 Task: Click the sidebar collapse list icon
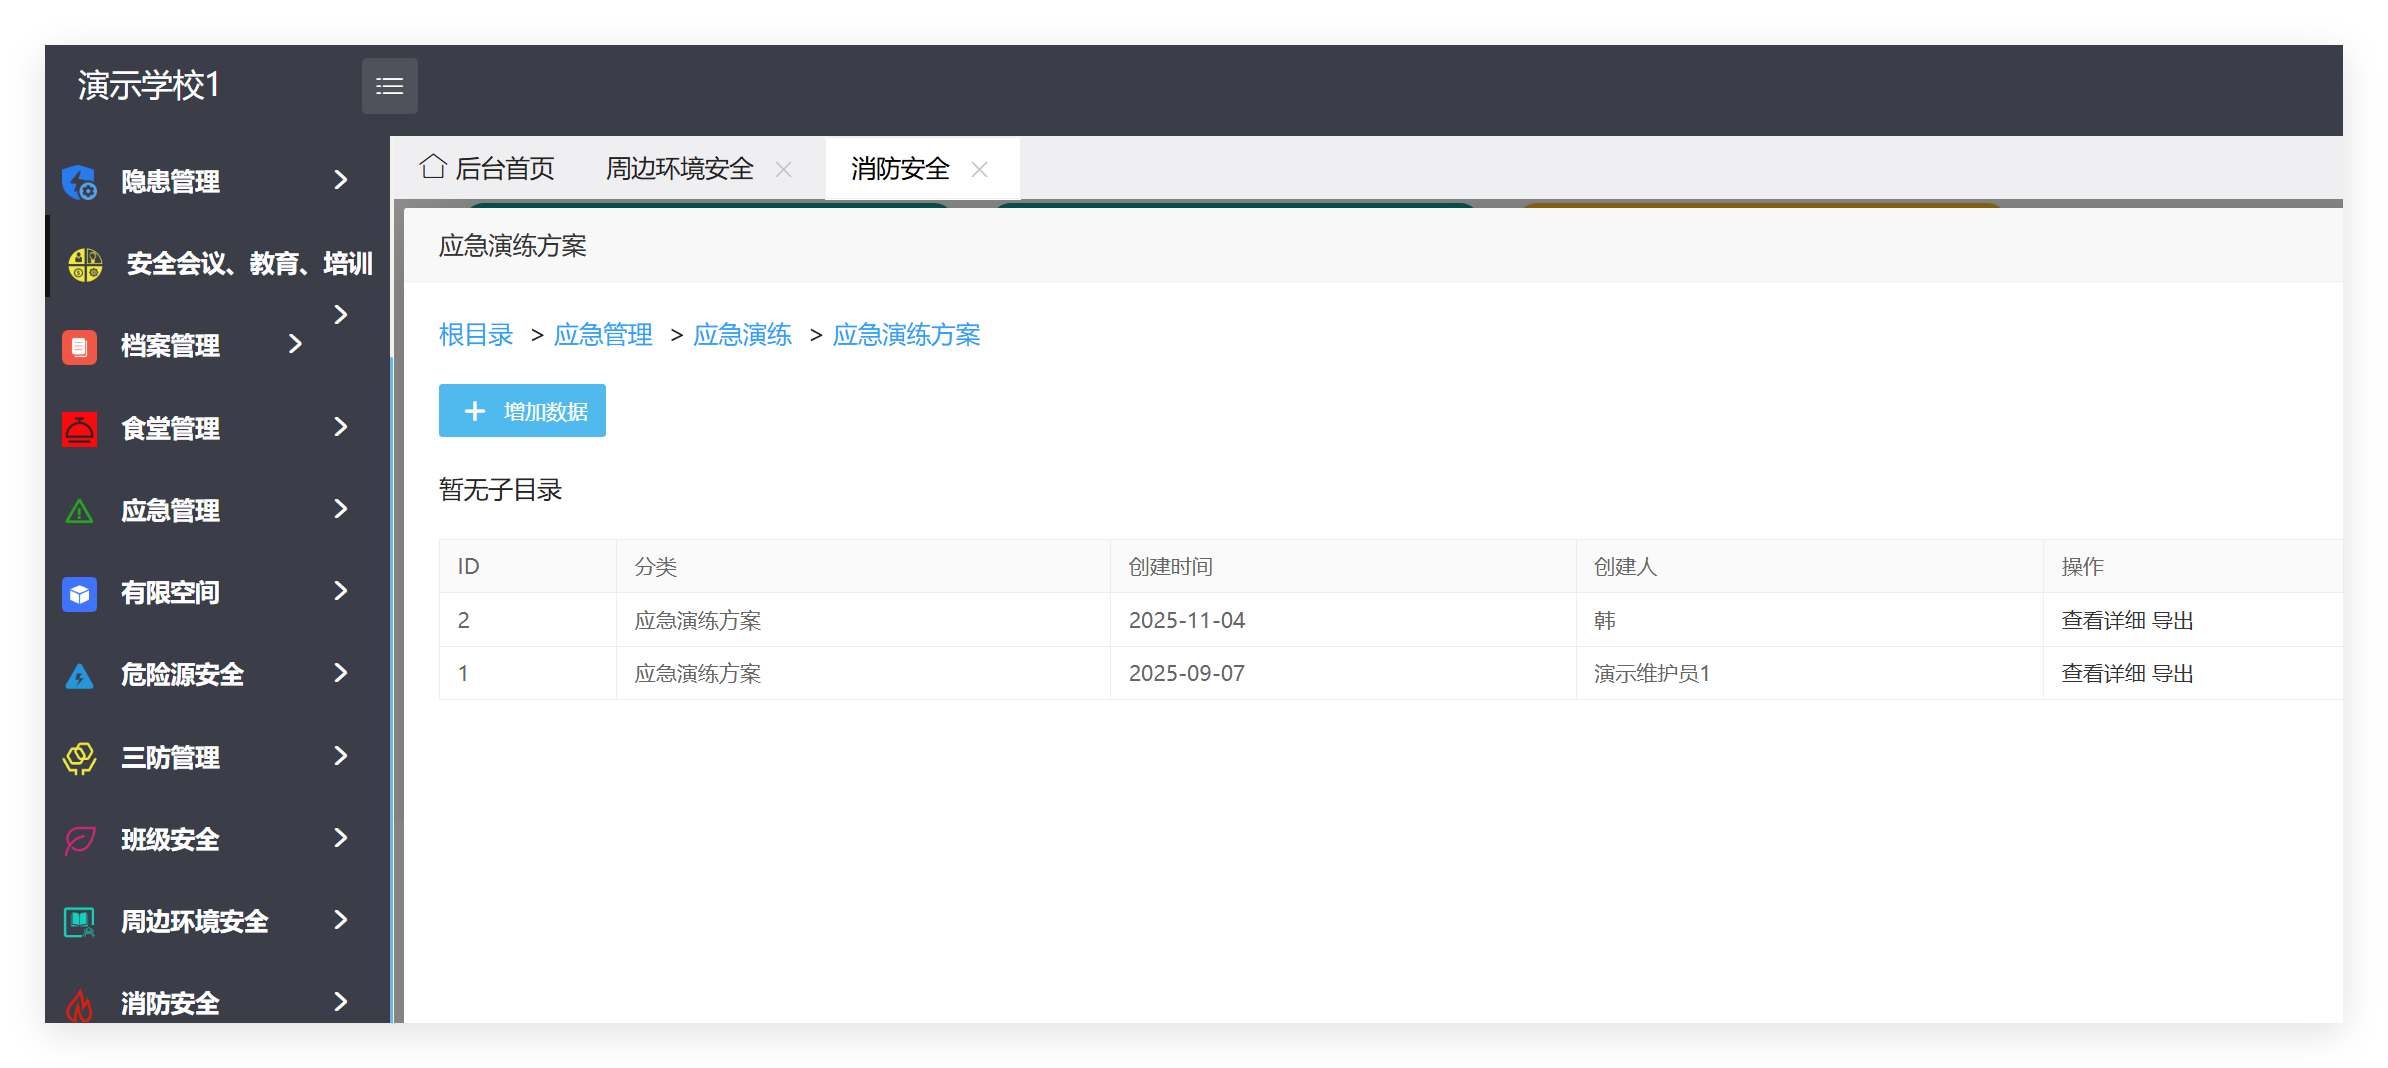coord(389,86)
